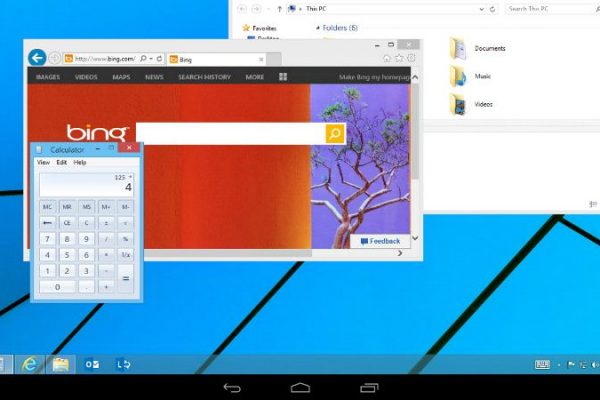This screenshot has width=600, height=400.
Task: Expand the MORE menu on Bing
Action: click(x=255, y=77)
